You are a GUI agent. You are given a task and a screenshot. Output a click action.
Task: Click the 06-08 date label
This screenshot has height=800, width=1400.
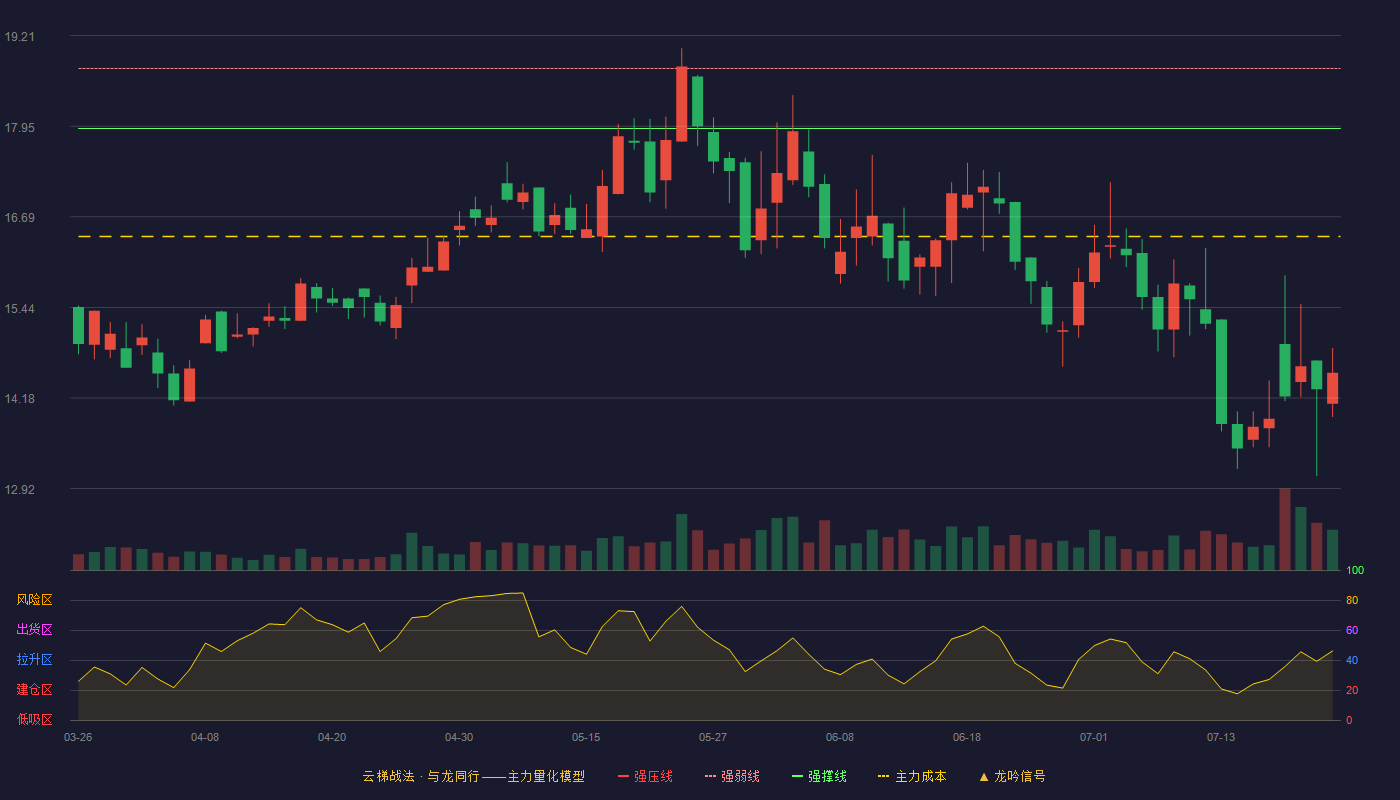pyautogui.click(x=840, y=737)
